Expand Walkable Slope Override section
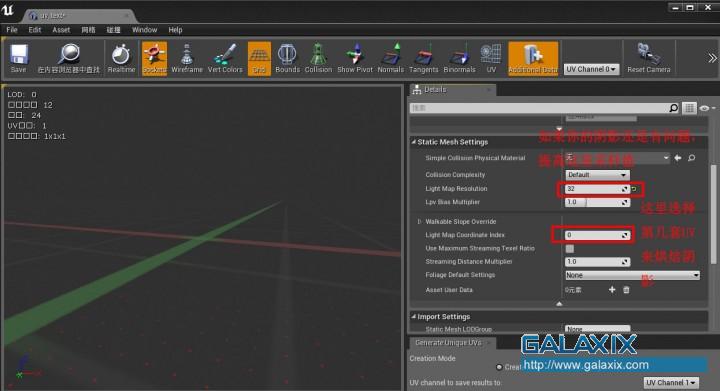The image size is (720, 391). coord(419,222)
